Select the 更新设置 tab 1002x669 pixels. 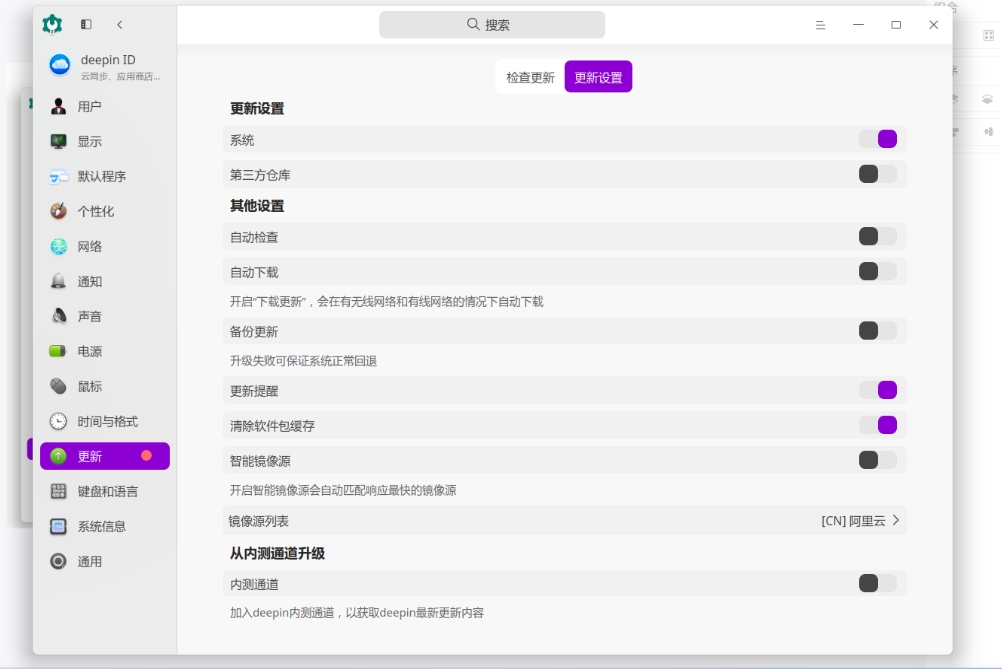pyautogui.click(x=598, y=77)
